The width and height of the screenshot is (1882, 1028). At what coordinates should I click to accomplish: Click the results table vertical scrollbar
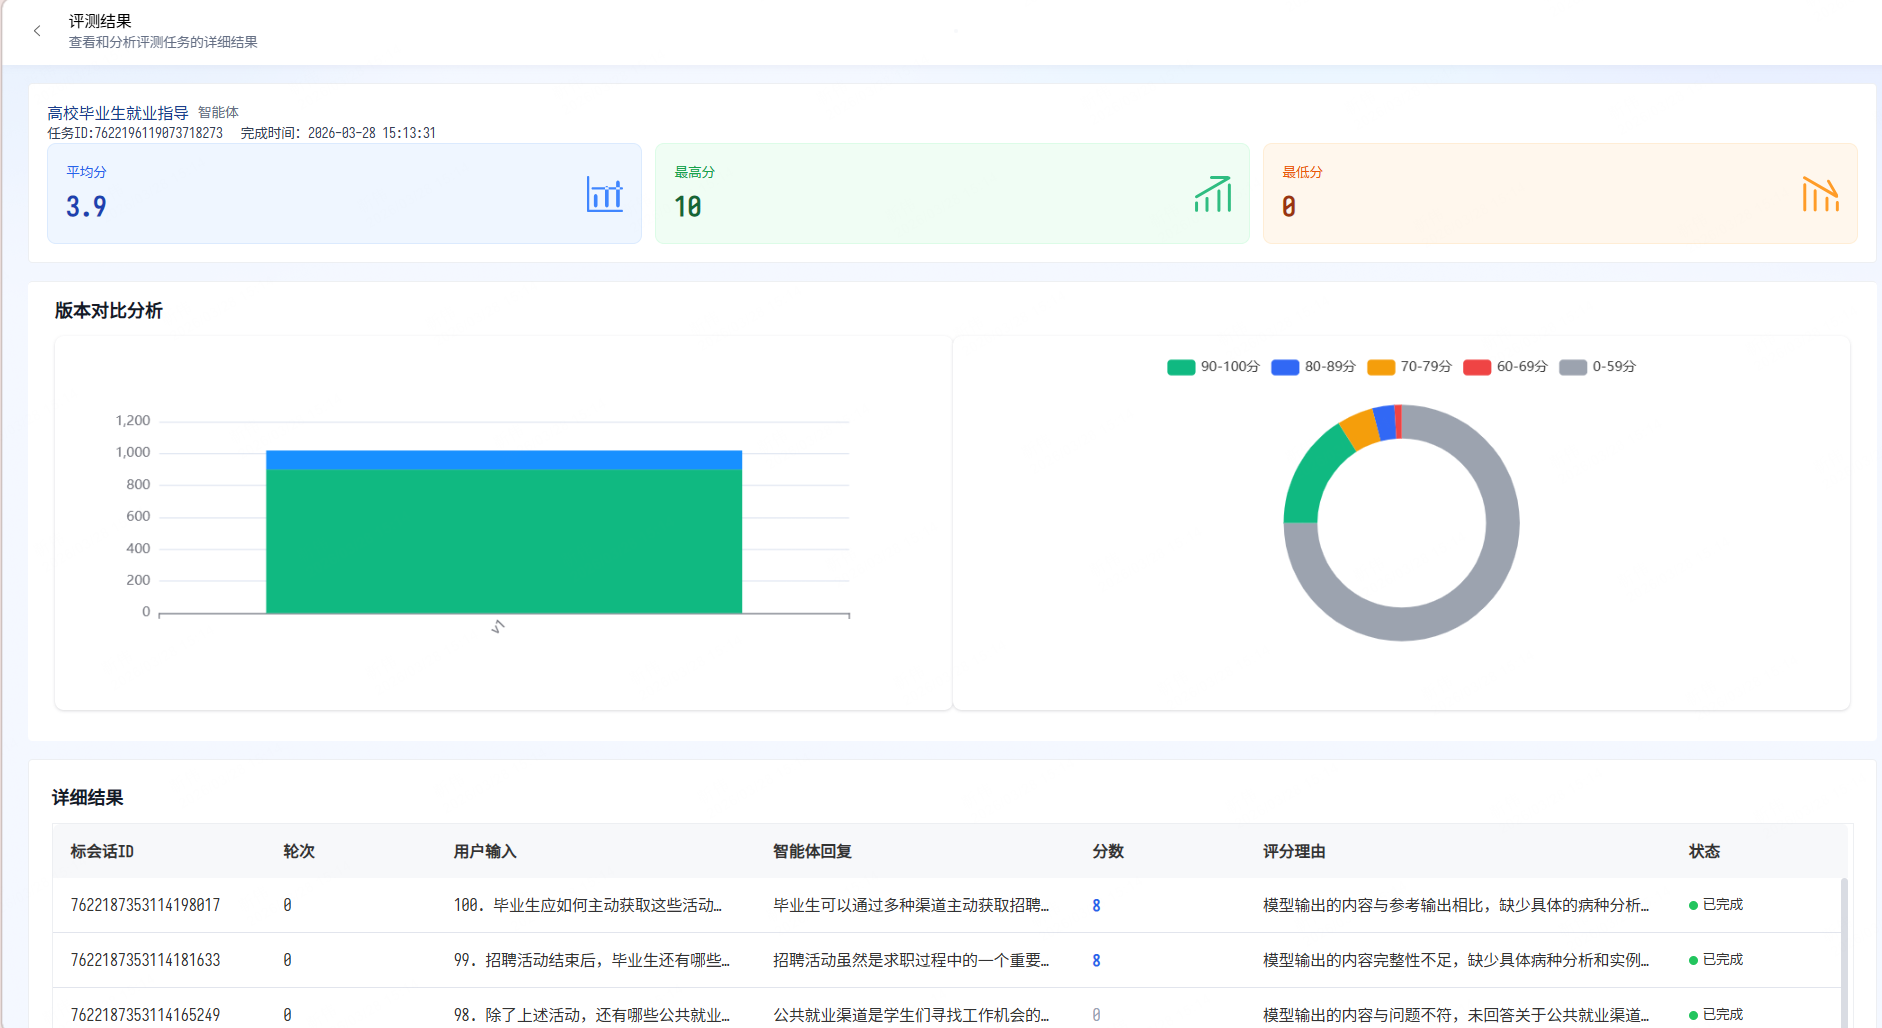click(x=1844, y=952)
